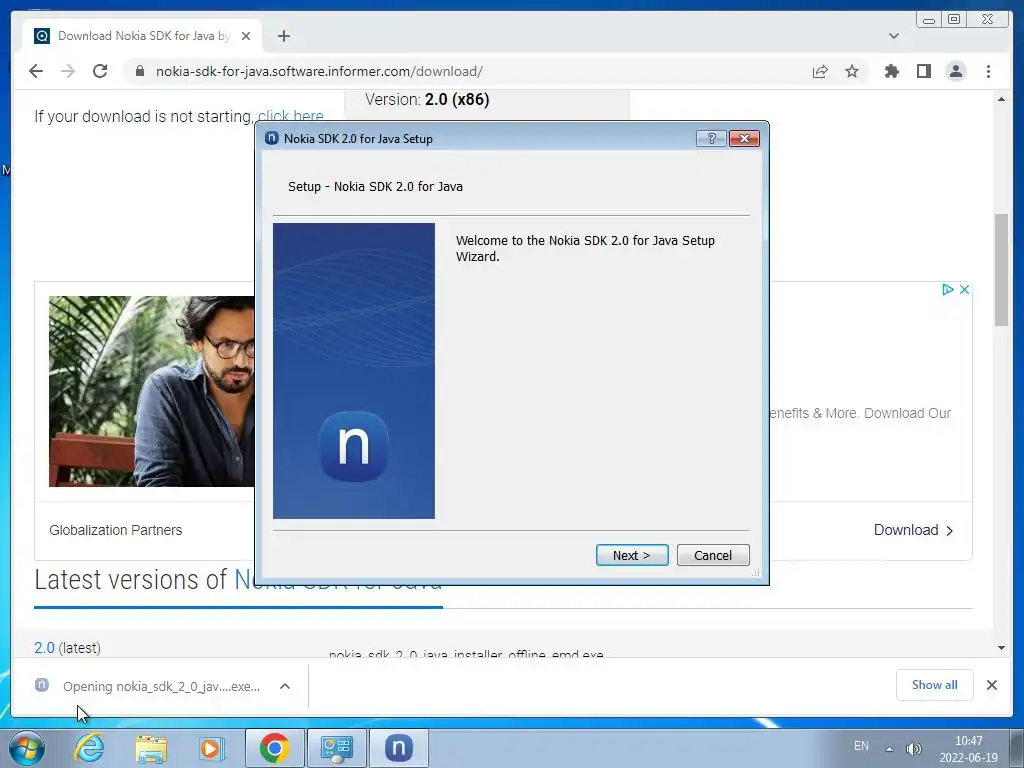This screenshot has width=1024, height=768.
Task: Select the Download Nokia SDK for Java tab
Action: [x=142, y=36]
